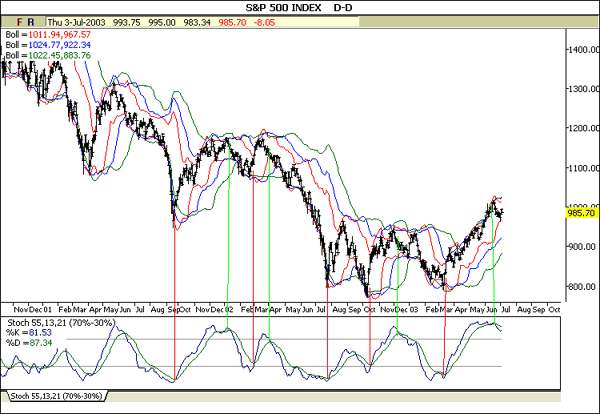Click the 800.00 price axis label

[584, 287]
